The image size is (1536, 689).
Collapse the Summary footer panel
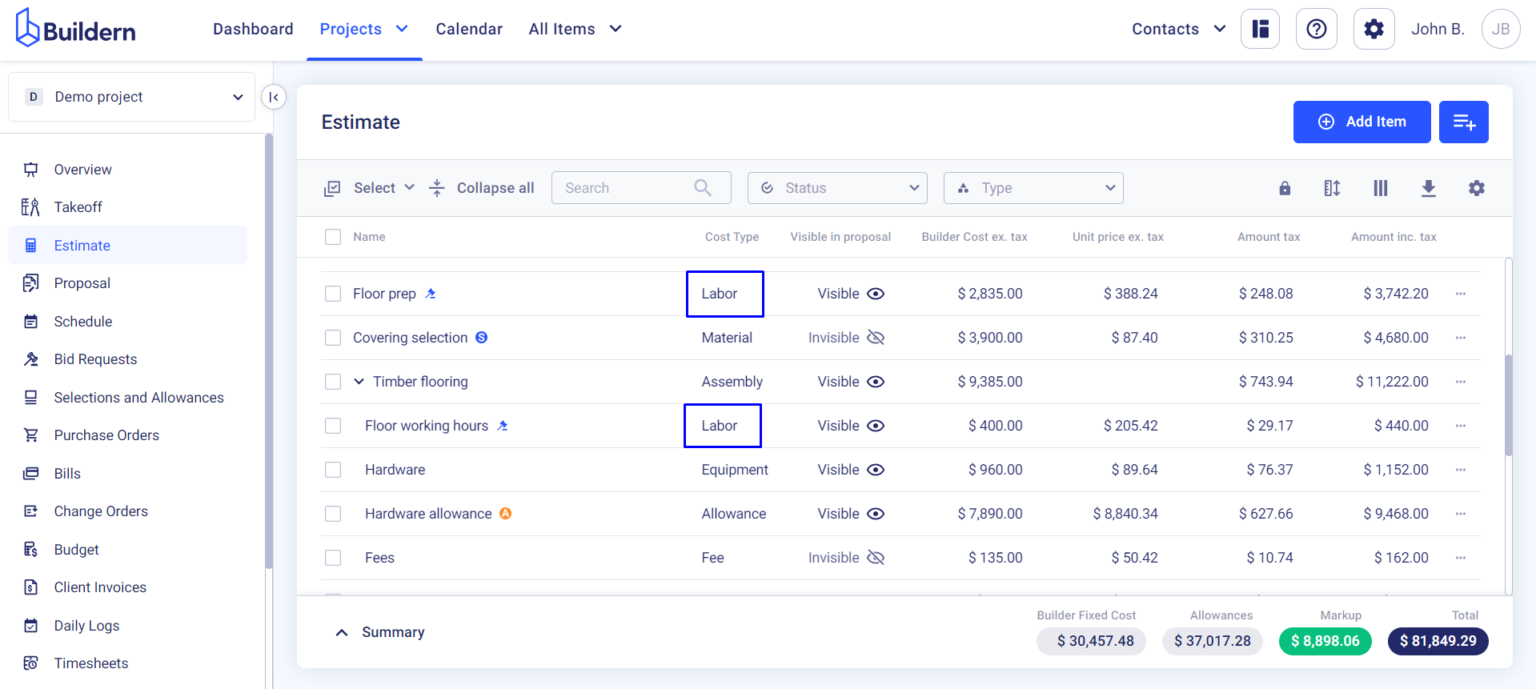click(x=341, y=632)
